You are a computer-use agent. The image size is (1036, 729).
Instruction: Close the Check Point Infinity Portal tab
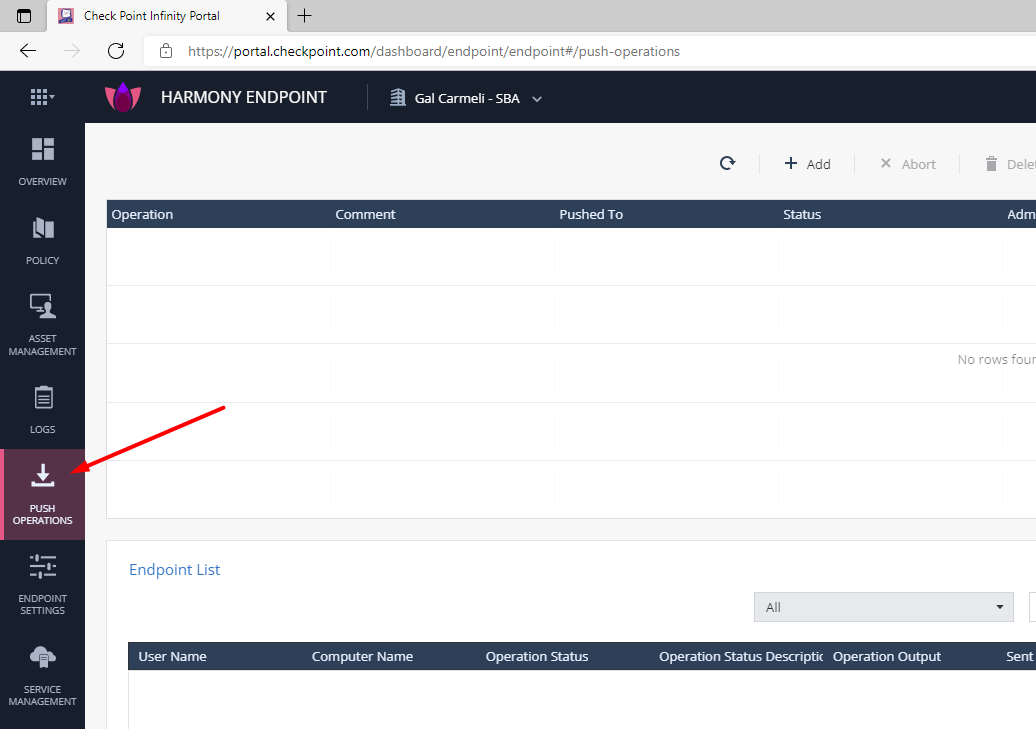coord(270,17)
